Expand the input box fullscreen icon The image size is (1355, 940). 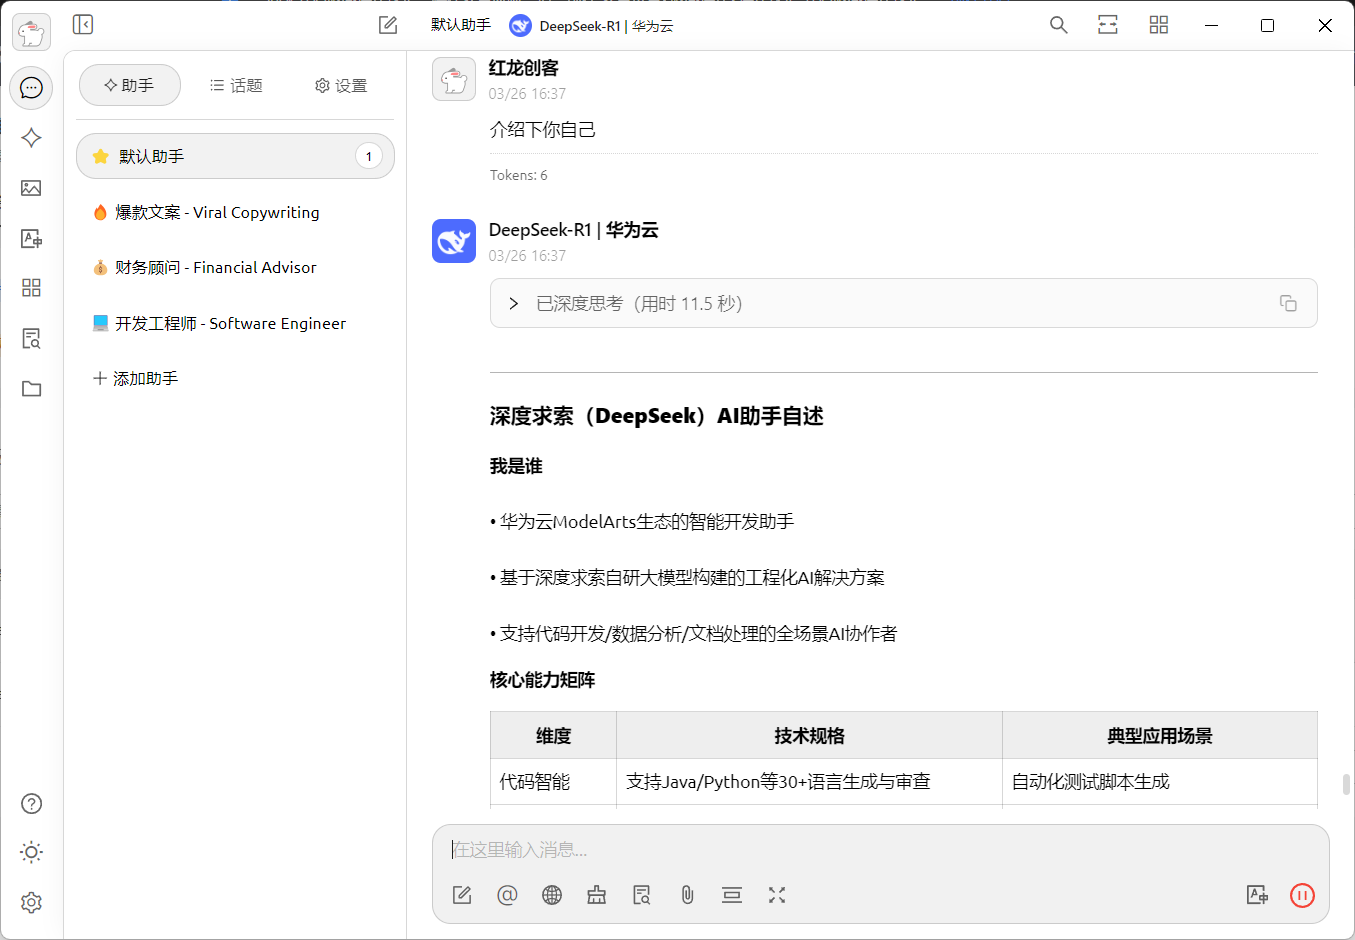777,895
